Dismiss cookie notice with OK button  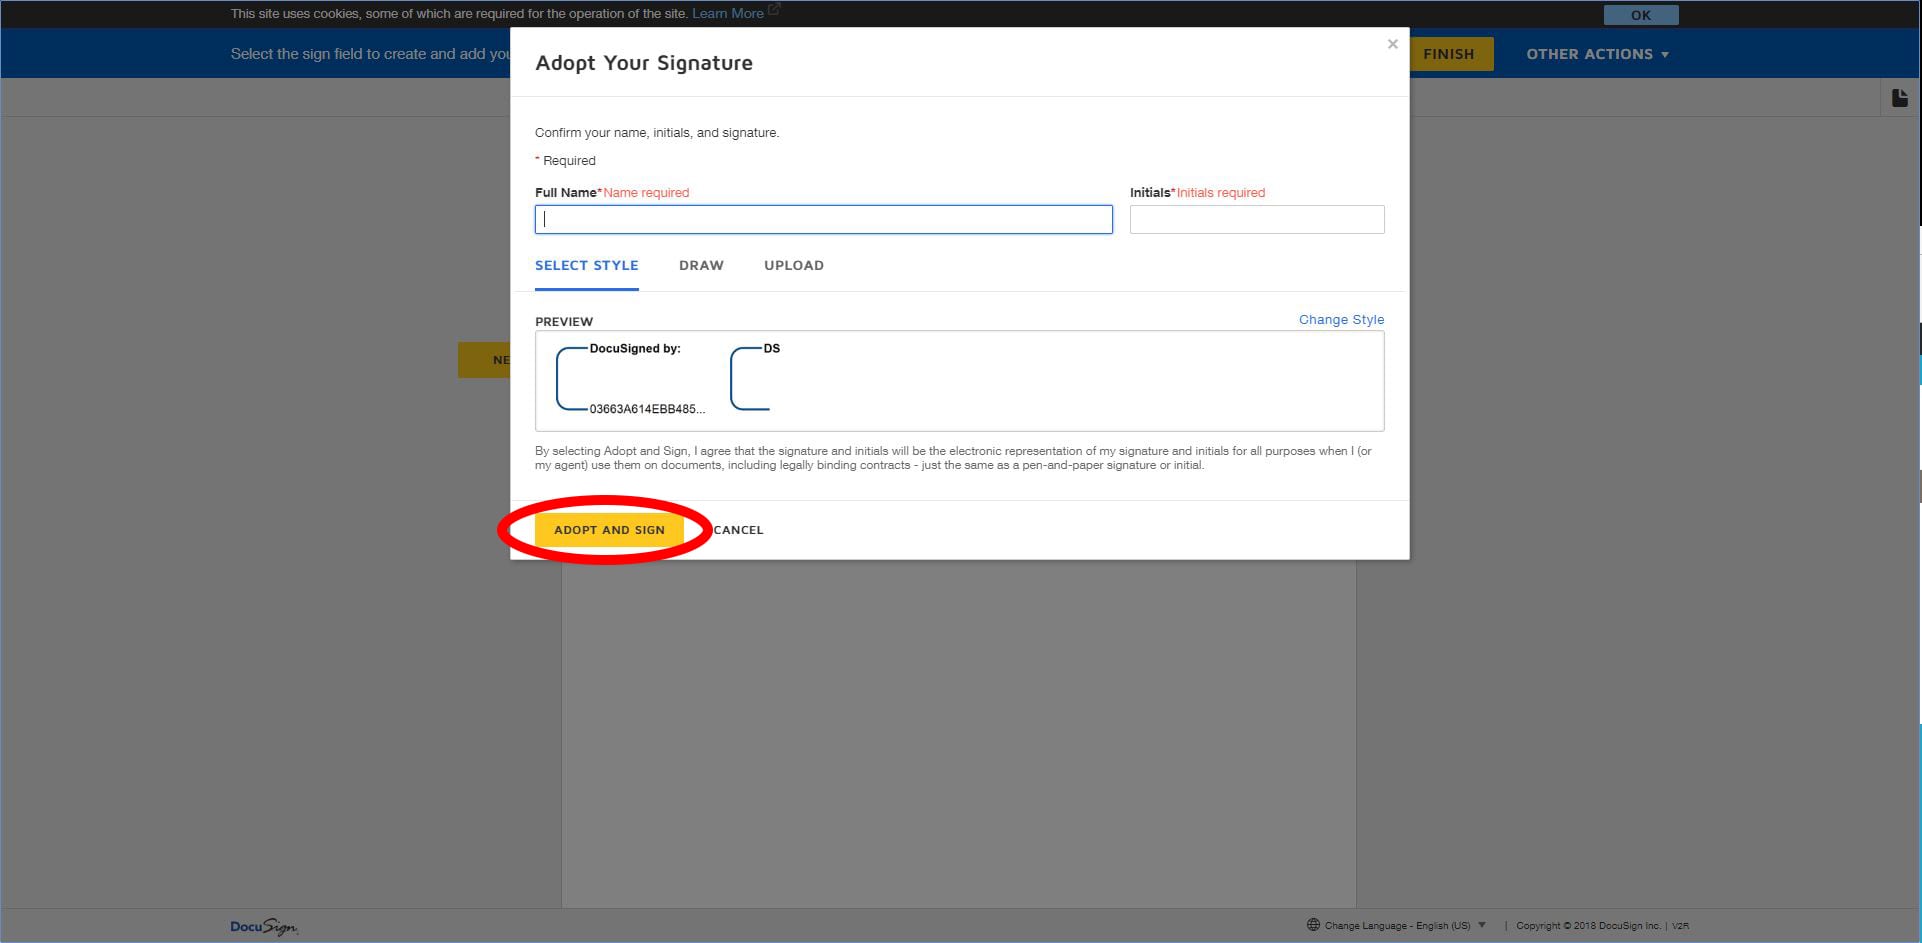1641,15
